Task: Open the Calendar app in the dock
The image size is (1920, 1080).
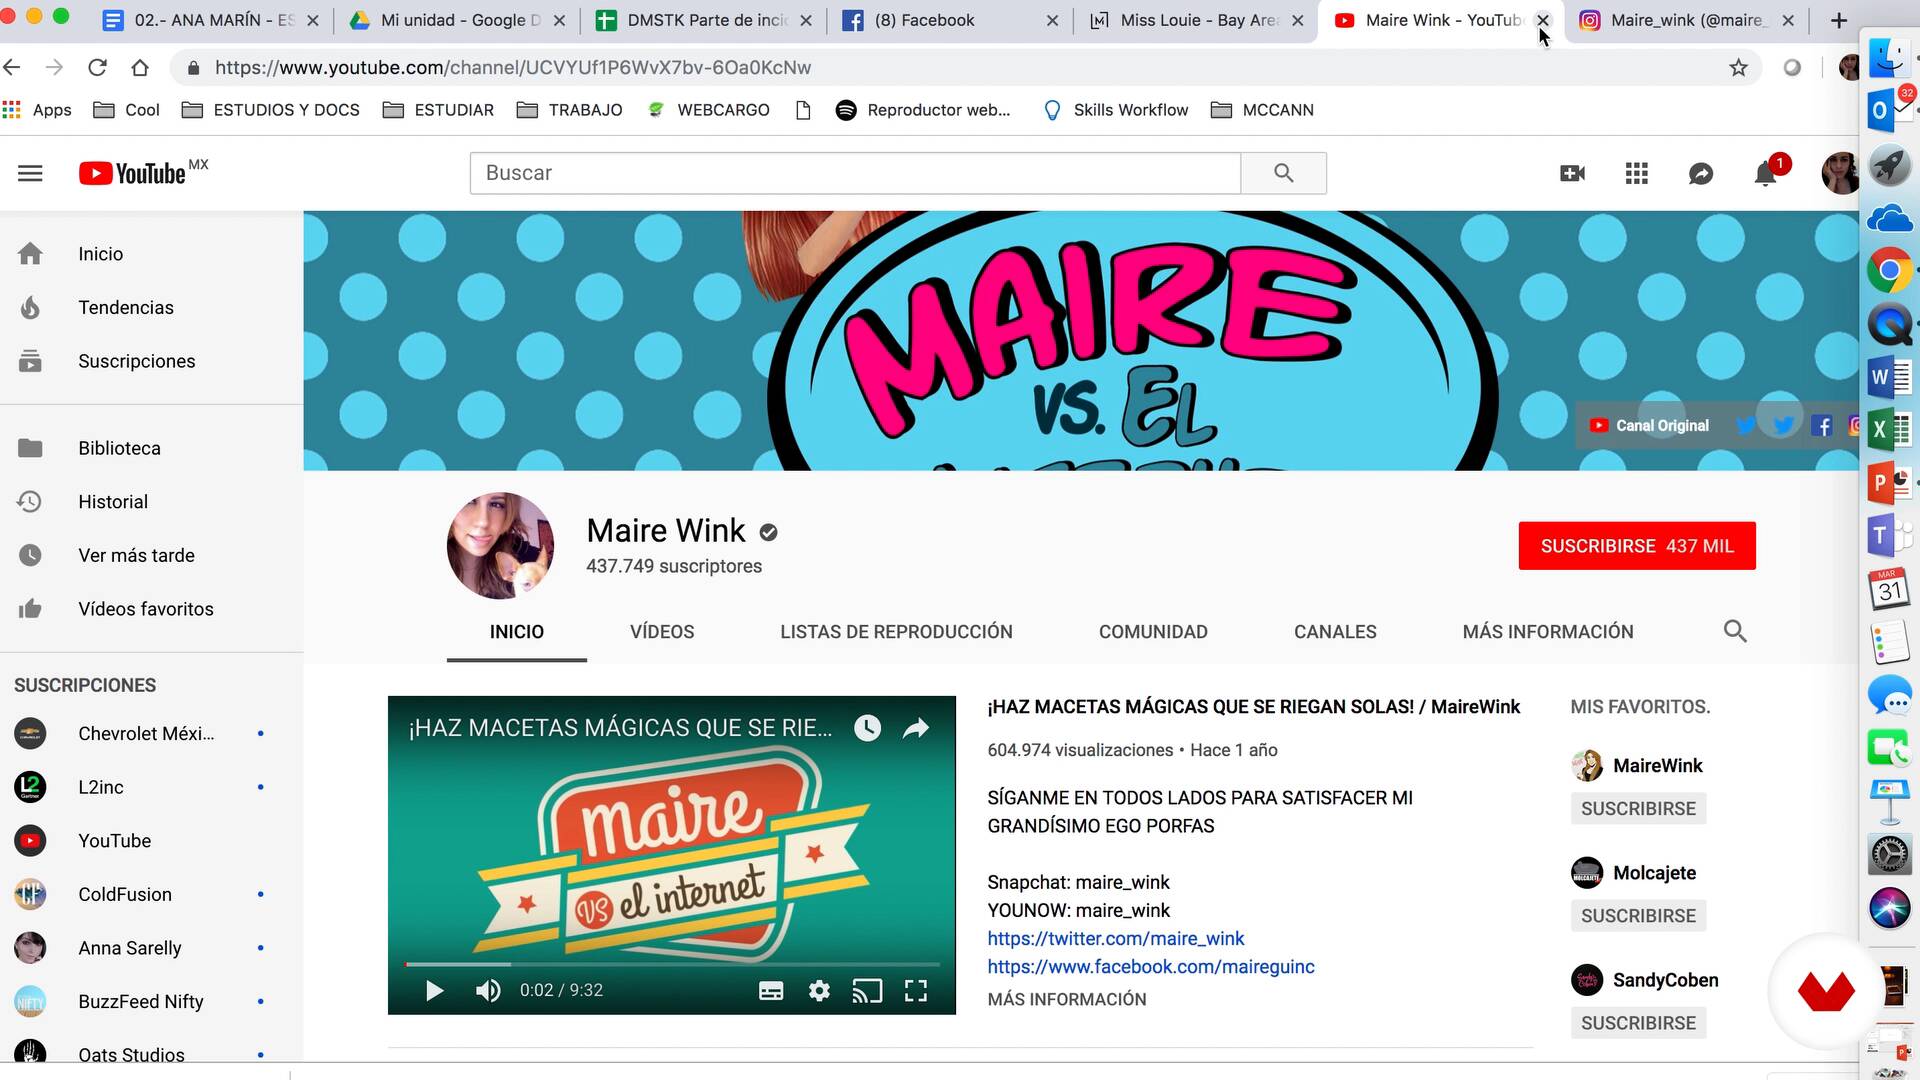Action: point(1889,590)
